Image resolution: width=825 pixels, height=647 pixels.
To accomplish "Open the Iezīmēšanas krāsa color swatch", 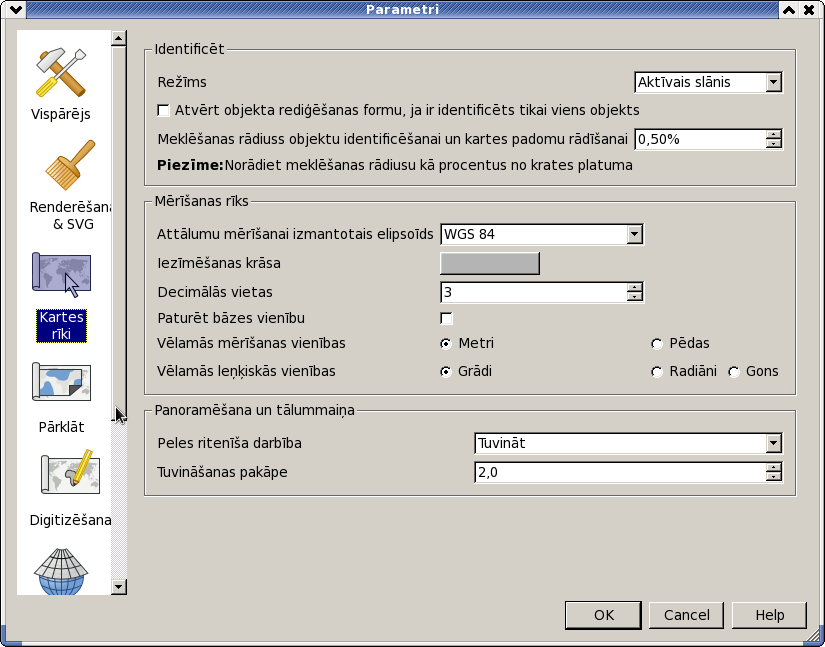I will click(x=490, y=263).
